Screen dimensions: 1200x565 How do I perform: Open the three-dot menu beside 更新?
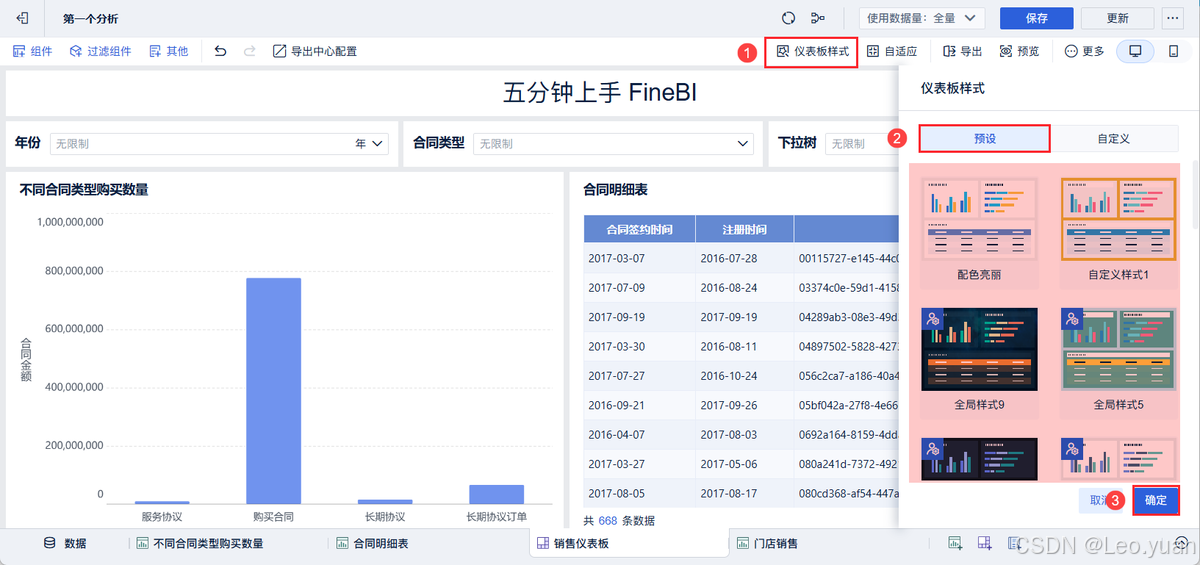1172,18
